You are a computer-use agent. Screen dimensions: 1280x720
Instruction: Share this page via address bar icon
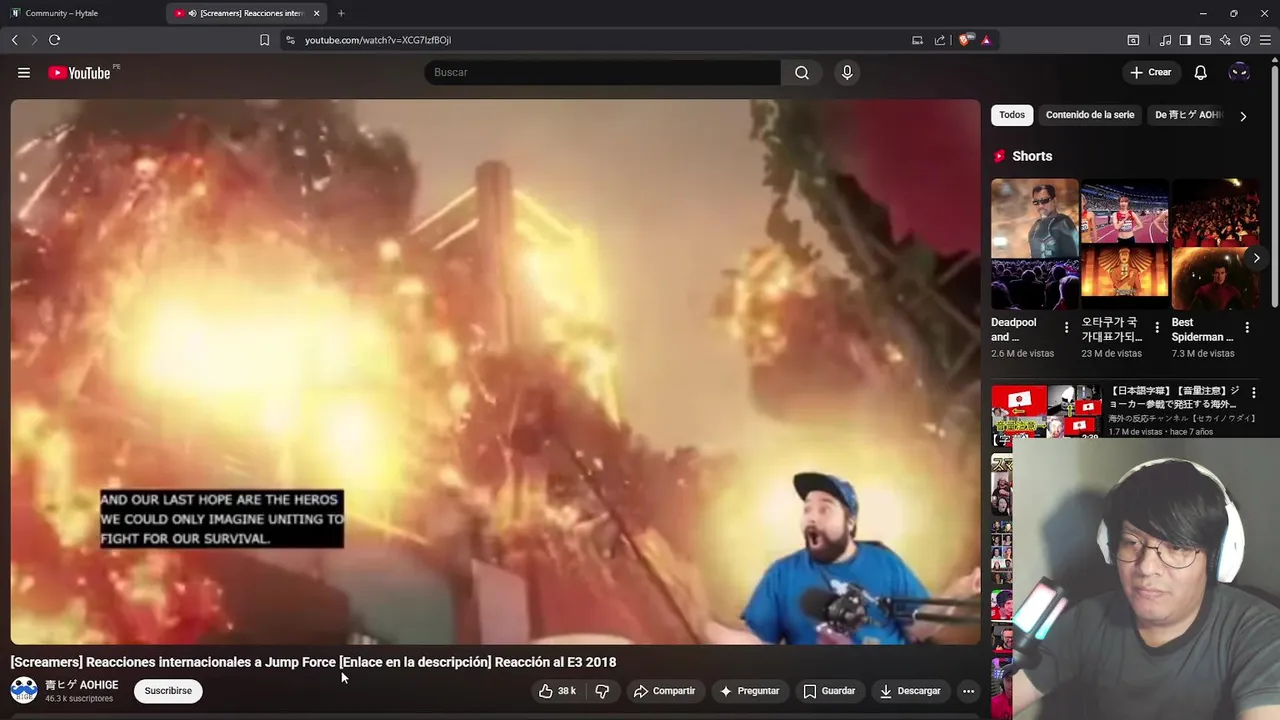coord(940,40)
